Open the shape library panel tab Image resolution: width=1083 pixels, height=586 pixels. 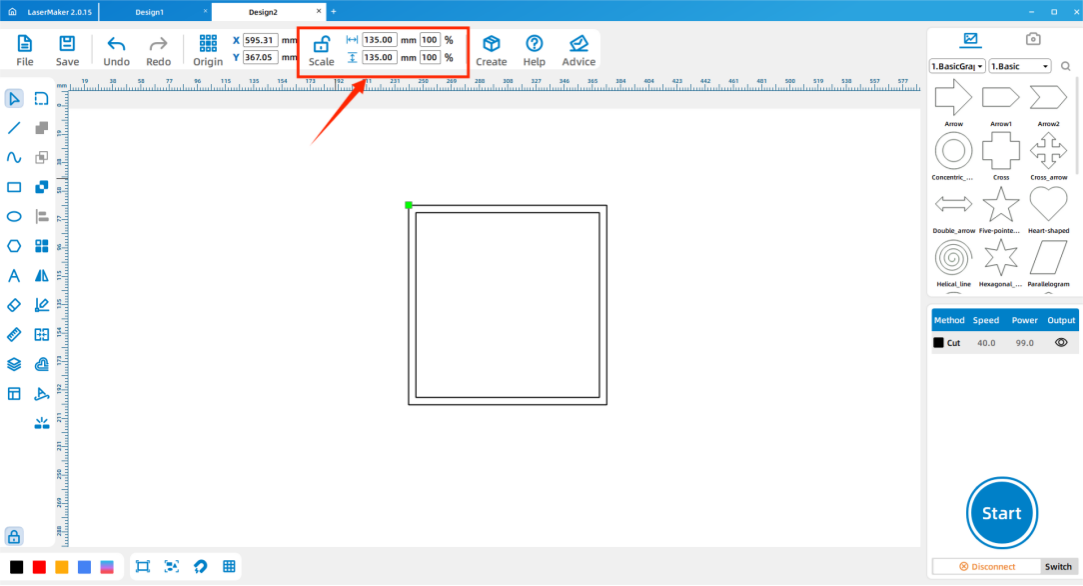[x=970, y=39]
